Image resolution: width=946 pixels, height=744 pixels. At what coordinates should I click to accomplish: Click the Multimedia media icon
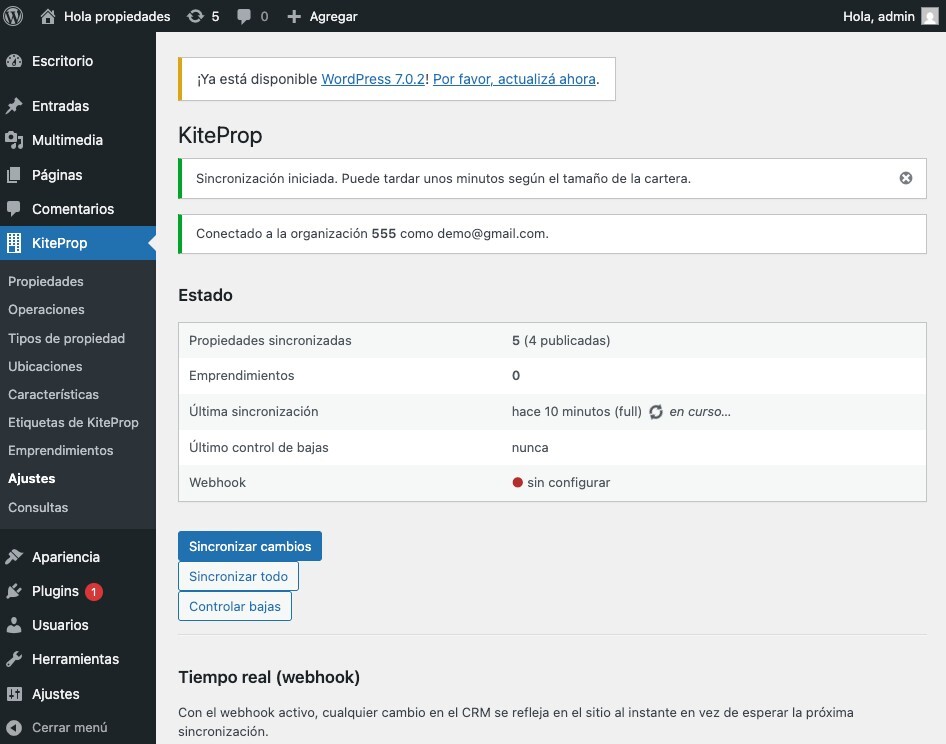click(x=14, y=140)
